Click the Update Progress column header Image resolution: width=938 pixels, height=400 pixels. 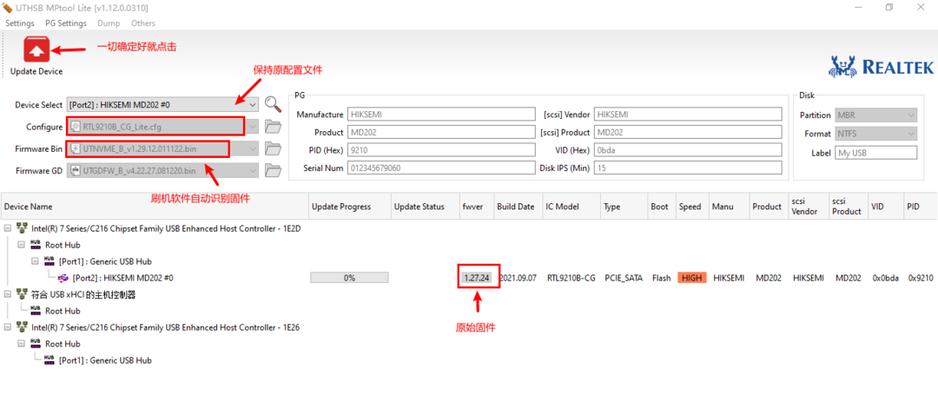[349, 206]
